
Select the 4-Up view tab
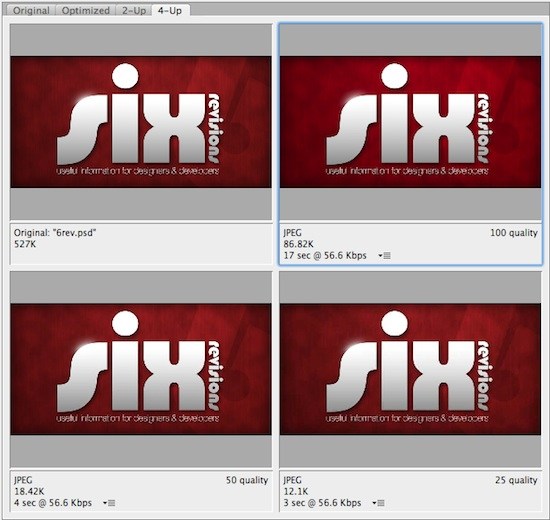pos(170,10)
